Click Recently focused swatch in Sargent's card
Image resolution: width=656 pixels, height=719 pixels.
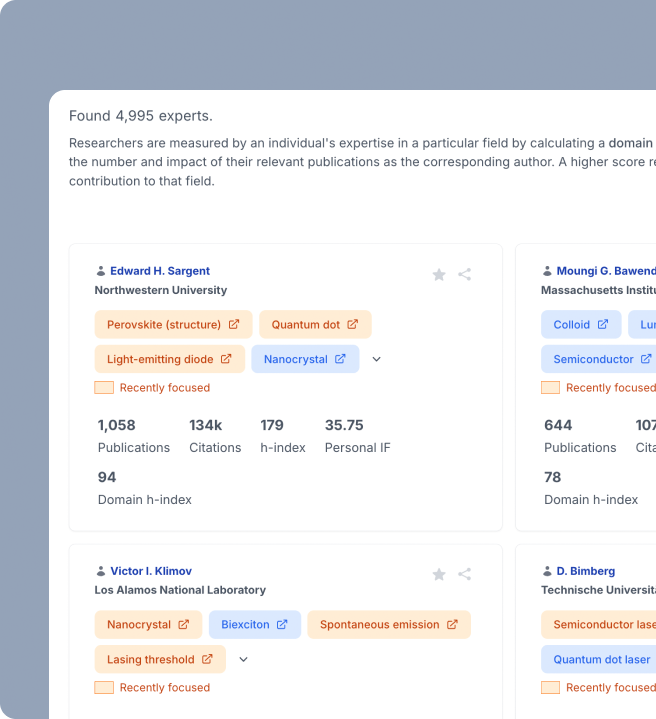[x=104, y=387]
